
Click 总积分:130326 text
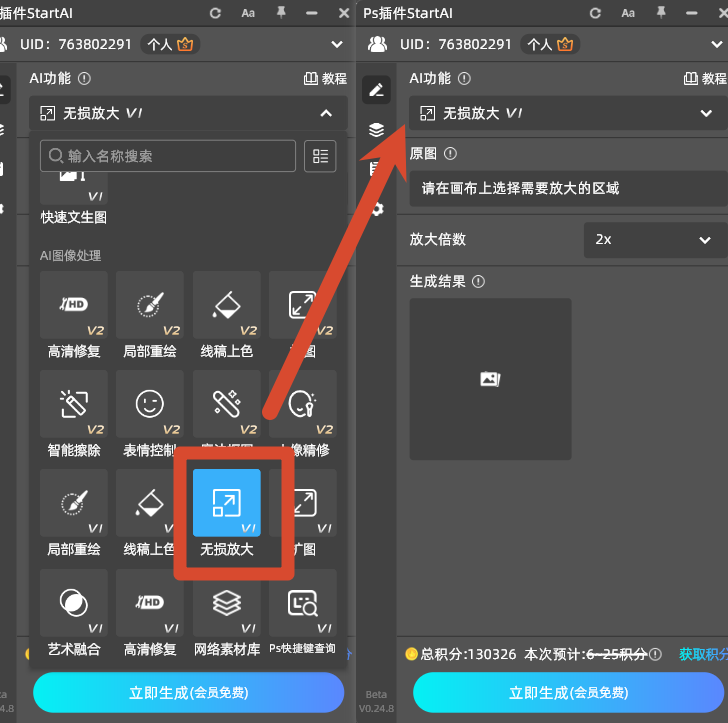tap(468, 654)
